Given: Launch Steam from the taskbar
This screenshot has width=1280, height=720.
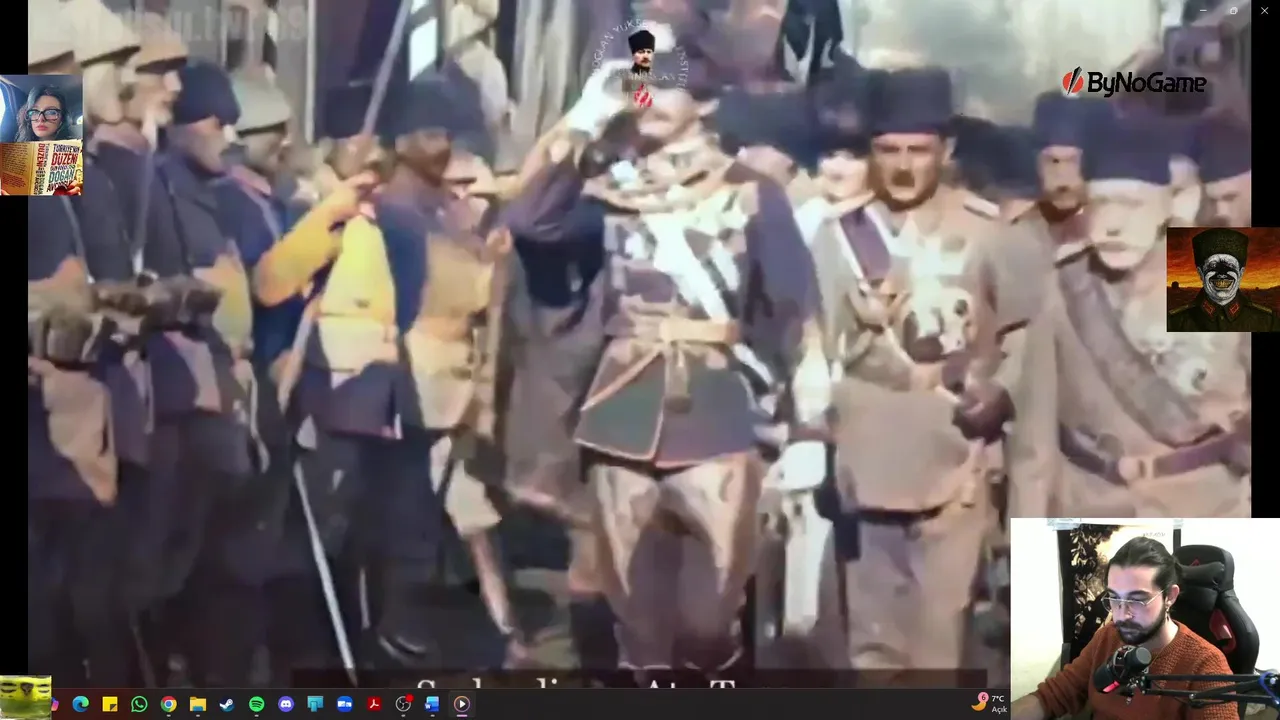Looking at the screenshot, I should pyautogui.click(x=227, y=704).
